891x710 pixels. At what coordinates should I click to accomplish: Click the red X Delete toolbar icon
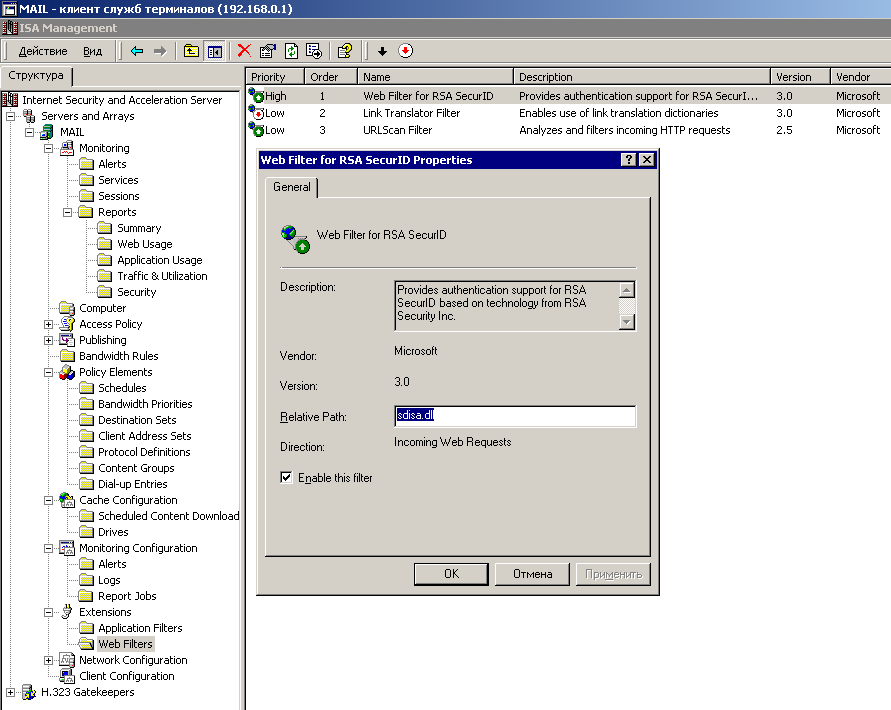click(x=244, y=51)
